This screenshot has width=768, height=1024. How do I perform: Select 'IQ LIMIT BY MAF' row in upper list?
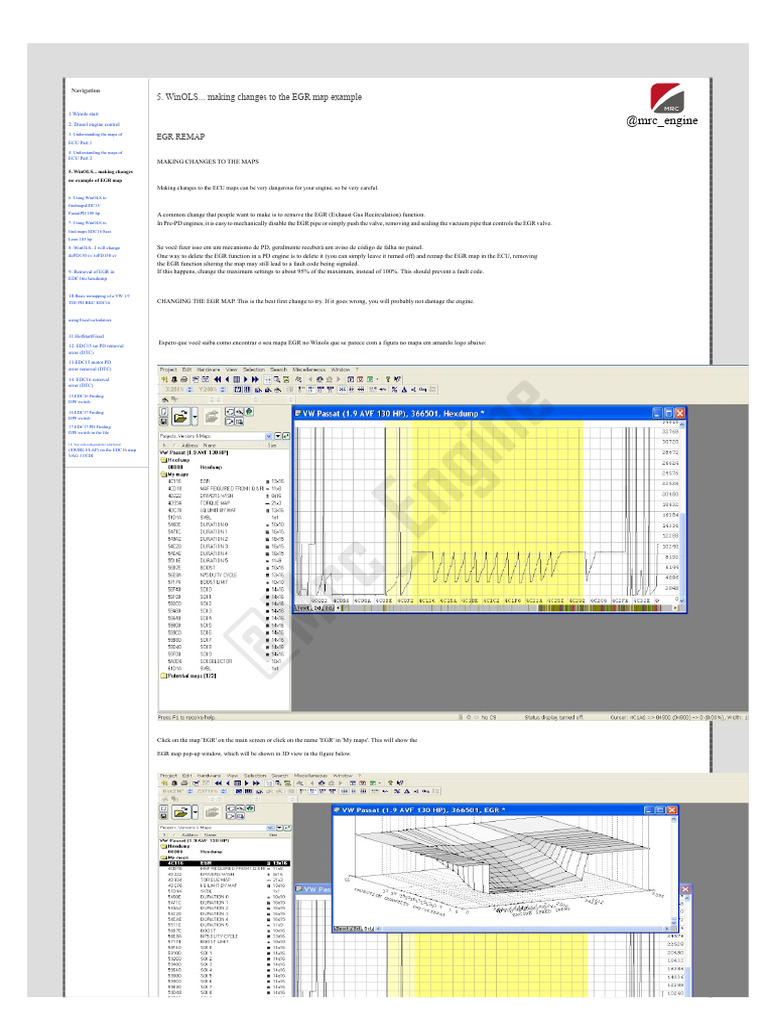coord(225,510)
